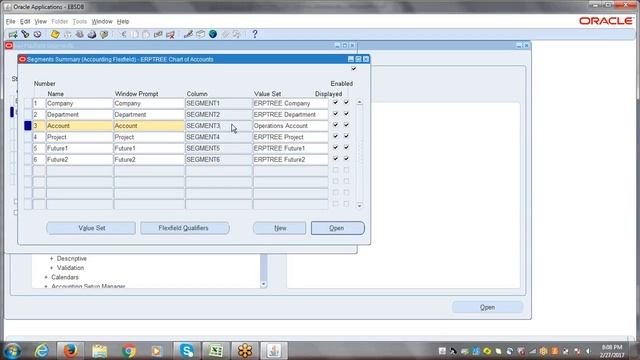Expand the Calendars tree node
Screen dimensions: 640x360
[x=46, y=278]
